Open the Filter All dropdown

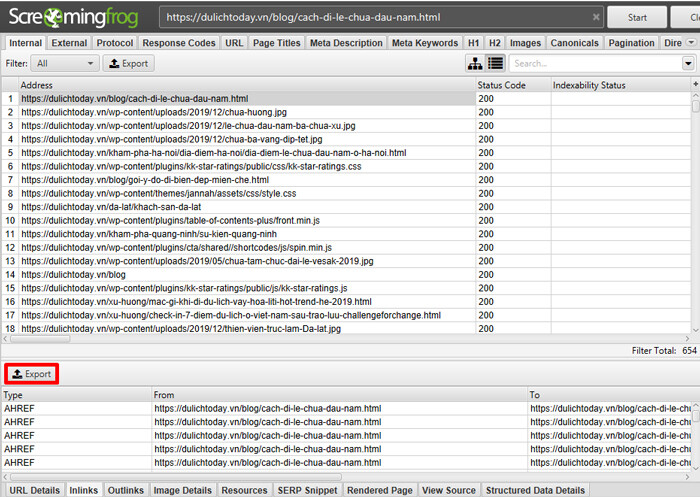click(x=64, y=63)
